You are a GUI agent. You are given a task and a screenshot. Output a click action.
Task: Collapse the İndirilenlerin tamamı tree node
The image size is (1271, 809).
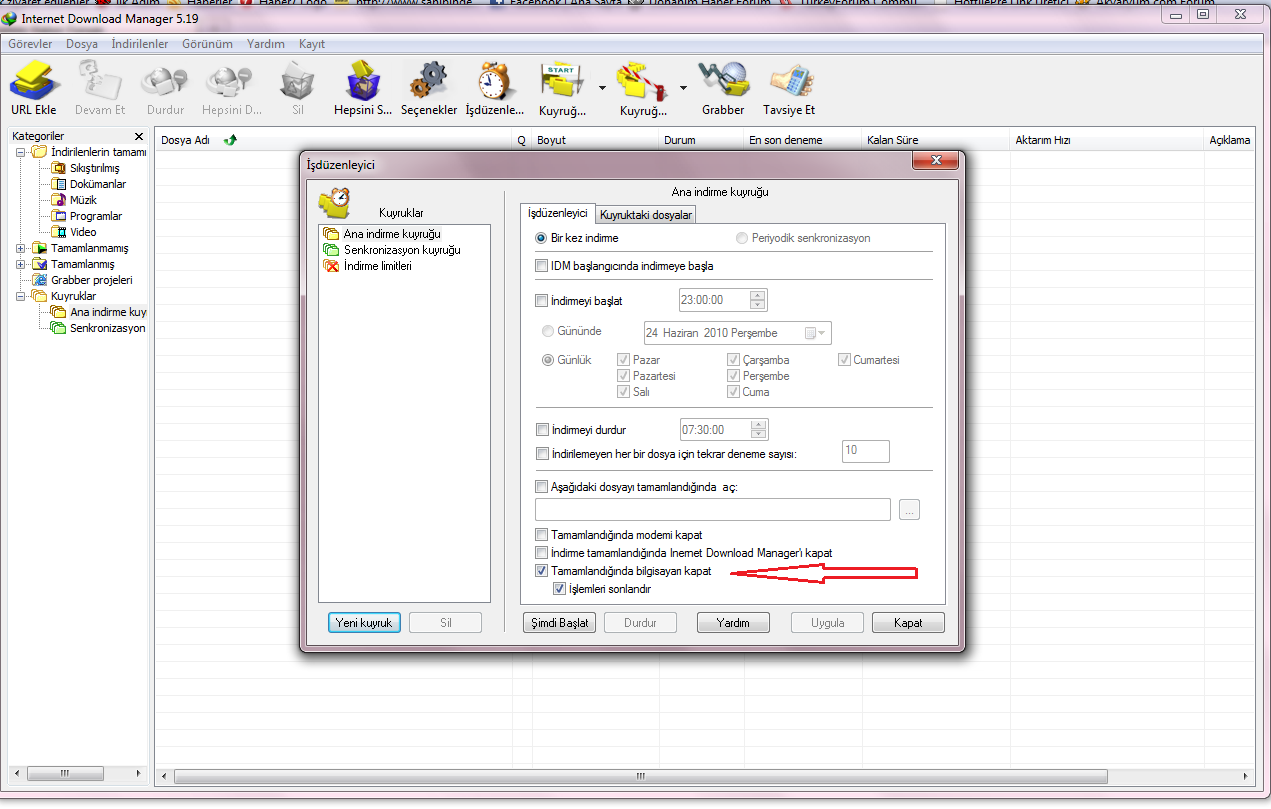tap(21, 152)
